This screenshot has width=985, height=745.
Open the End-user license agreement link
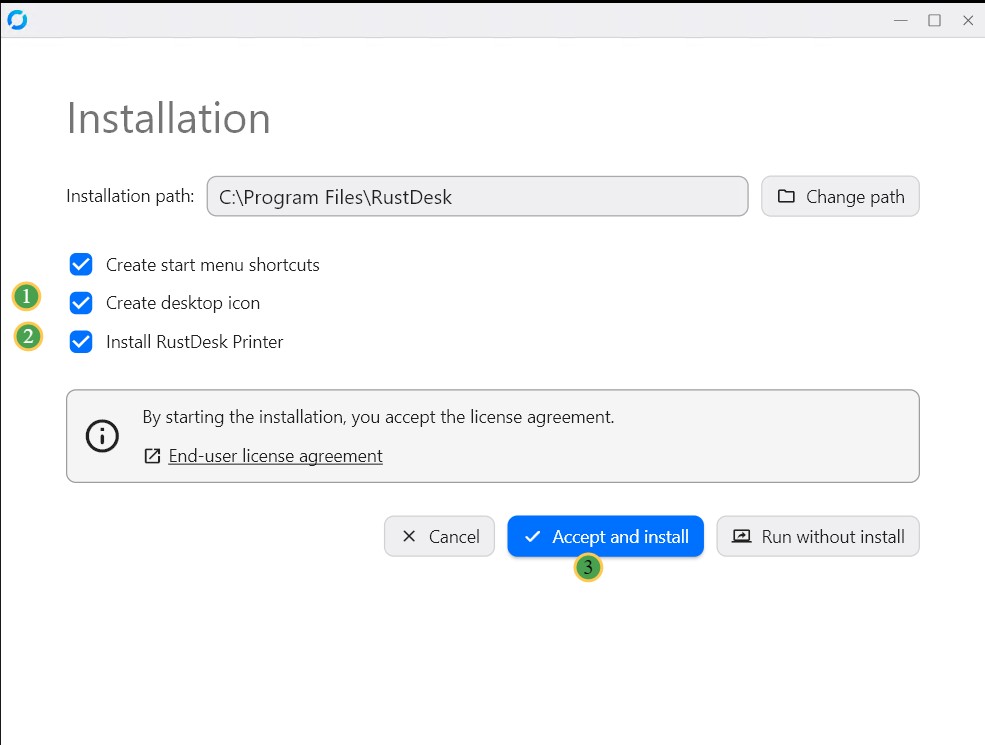pos(275,455)
